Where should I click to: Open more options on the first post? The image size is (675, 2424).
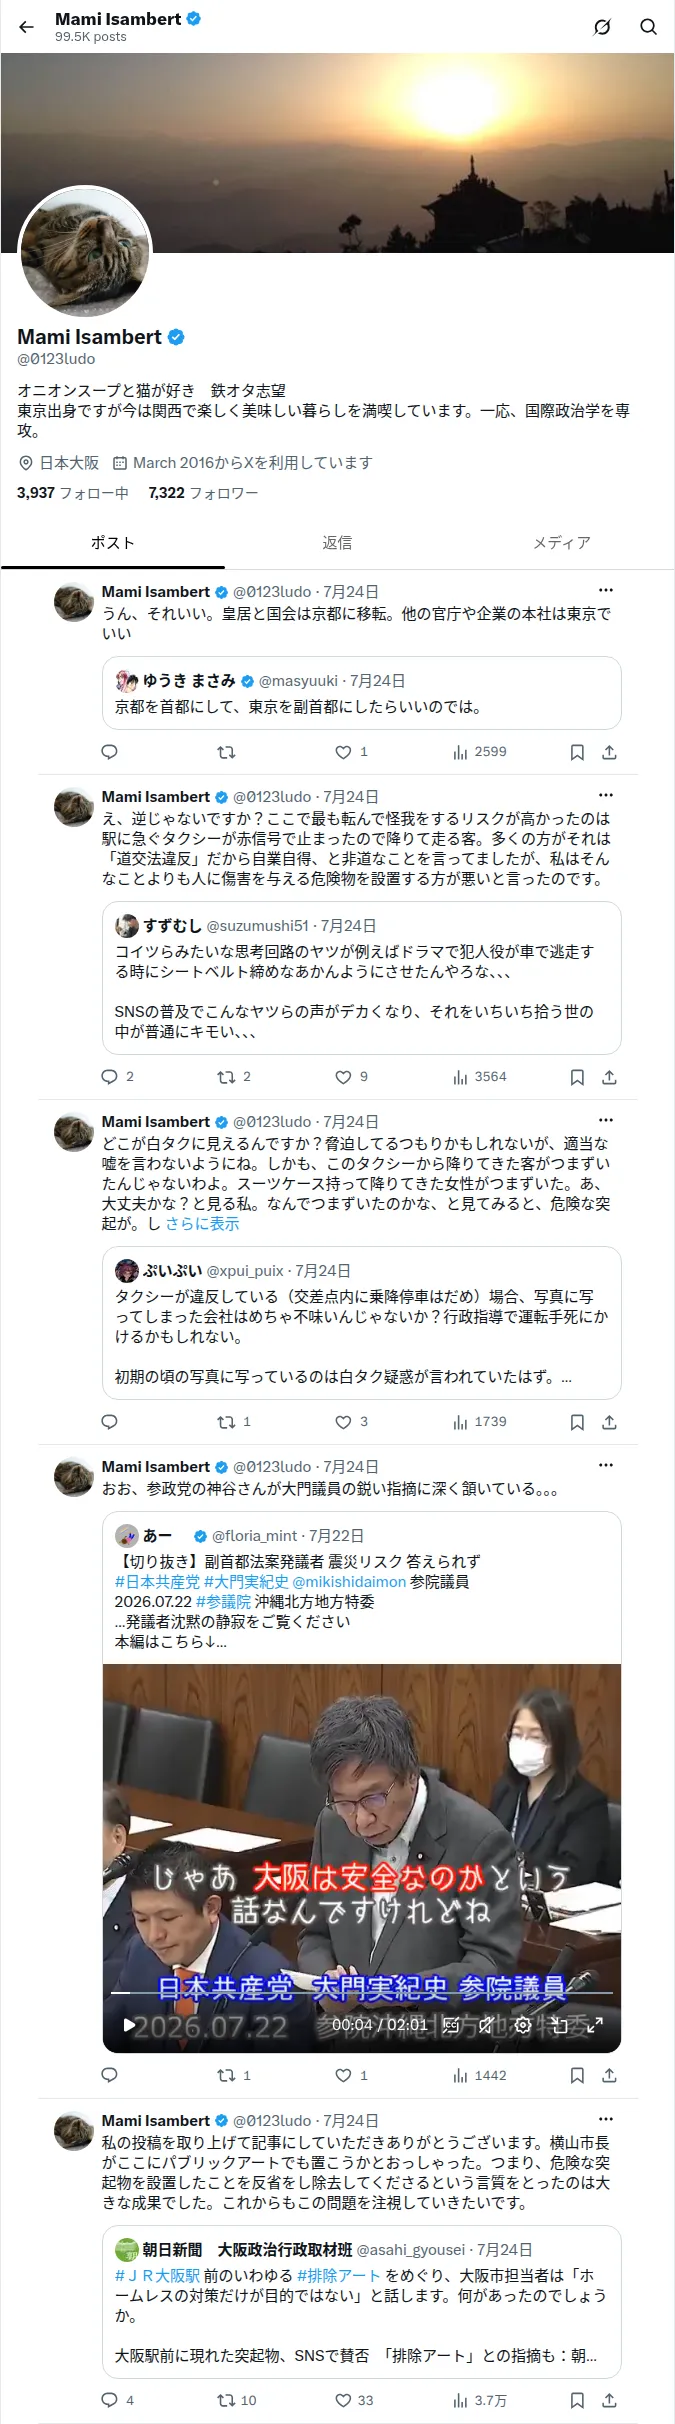coord(606,590)
